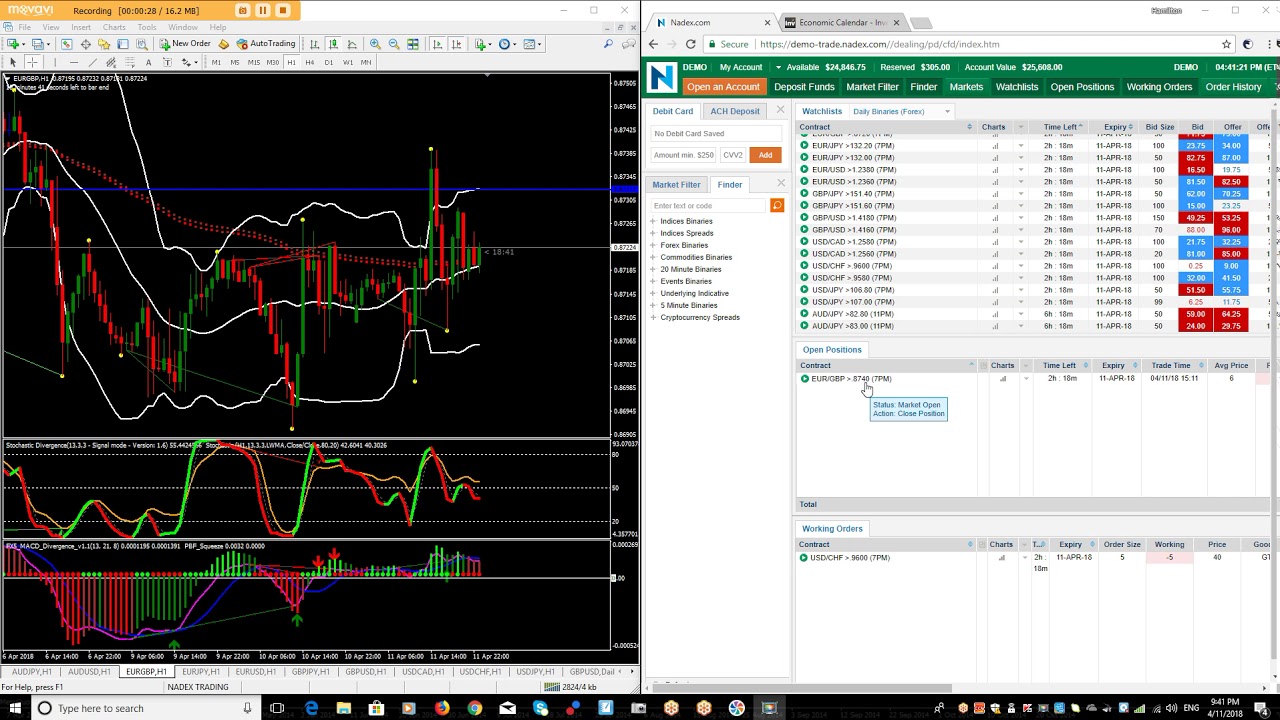Open the MetaTrader Charts menu
This screenshot has height=720, width=1280.
(114, 27)
